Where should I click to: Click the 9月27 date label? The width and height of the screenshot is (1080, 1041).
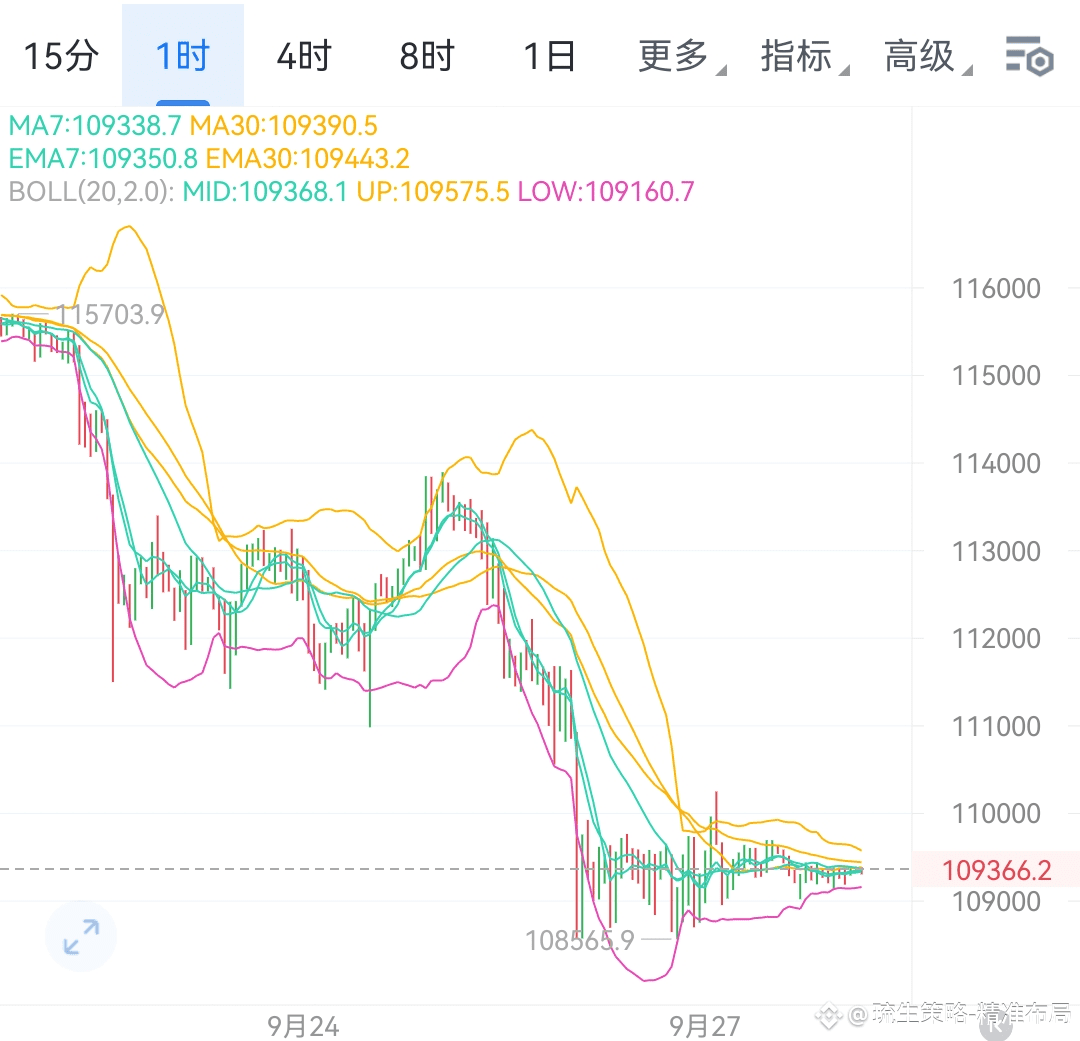pos(705,1027)
